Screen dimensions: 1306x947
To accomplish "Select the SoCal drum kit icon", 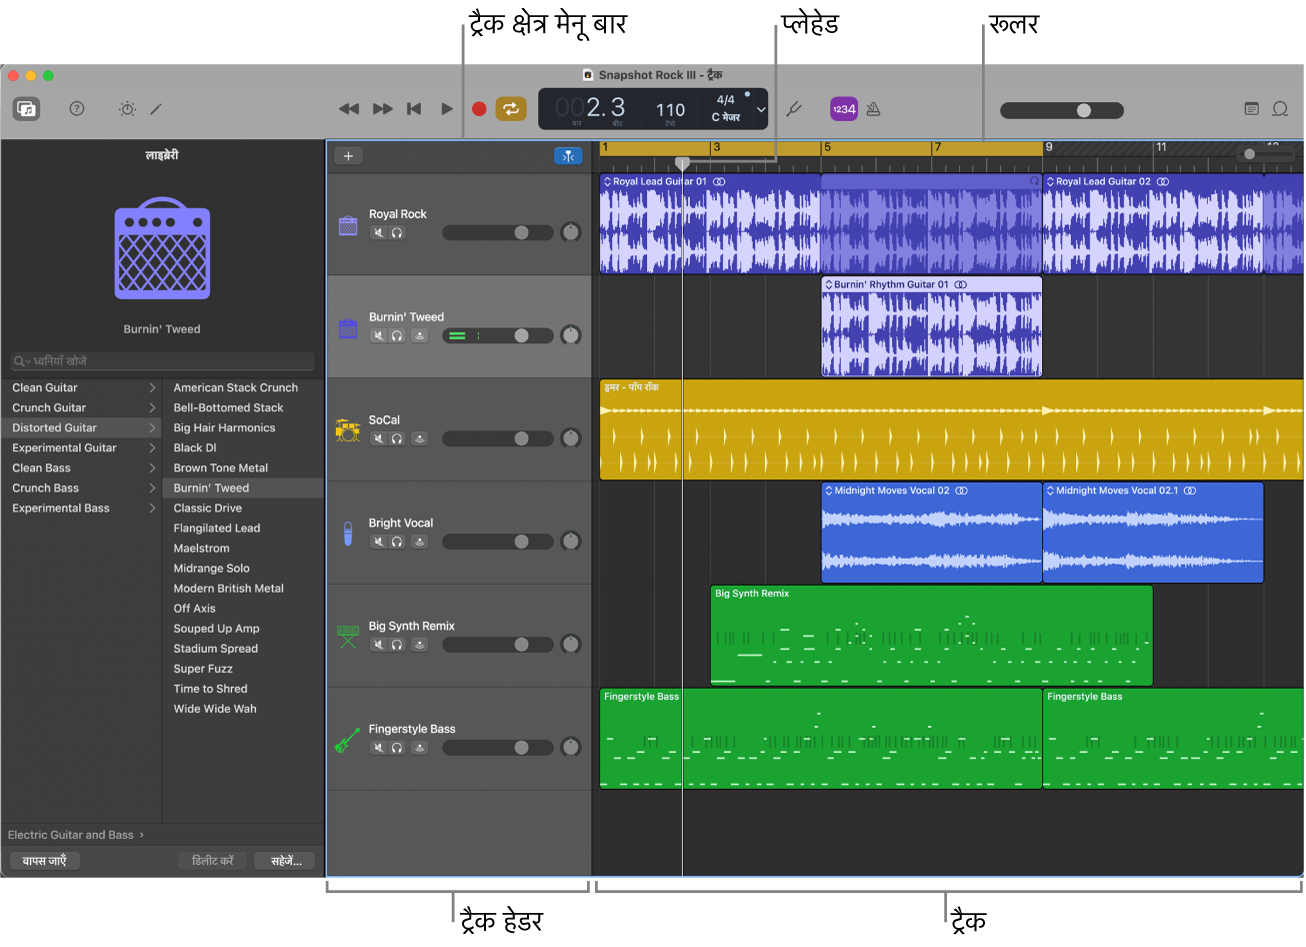I will coord(347,430).
